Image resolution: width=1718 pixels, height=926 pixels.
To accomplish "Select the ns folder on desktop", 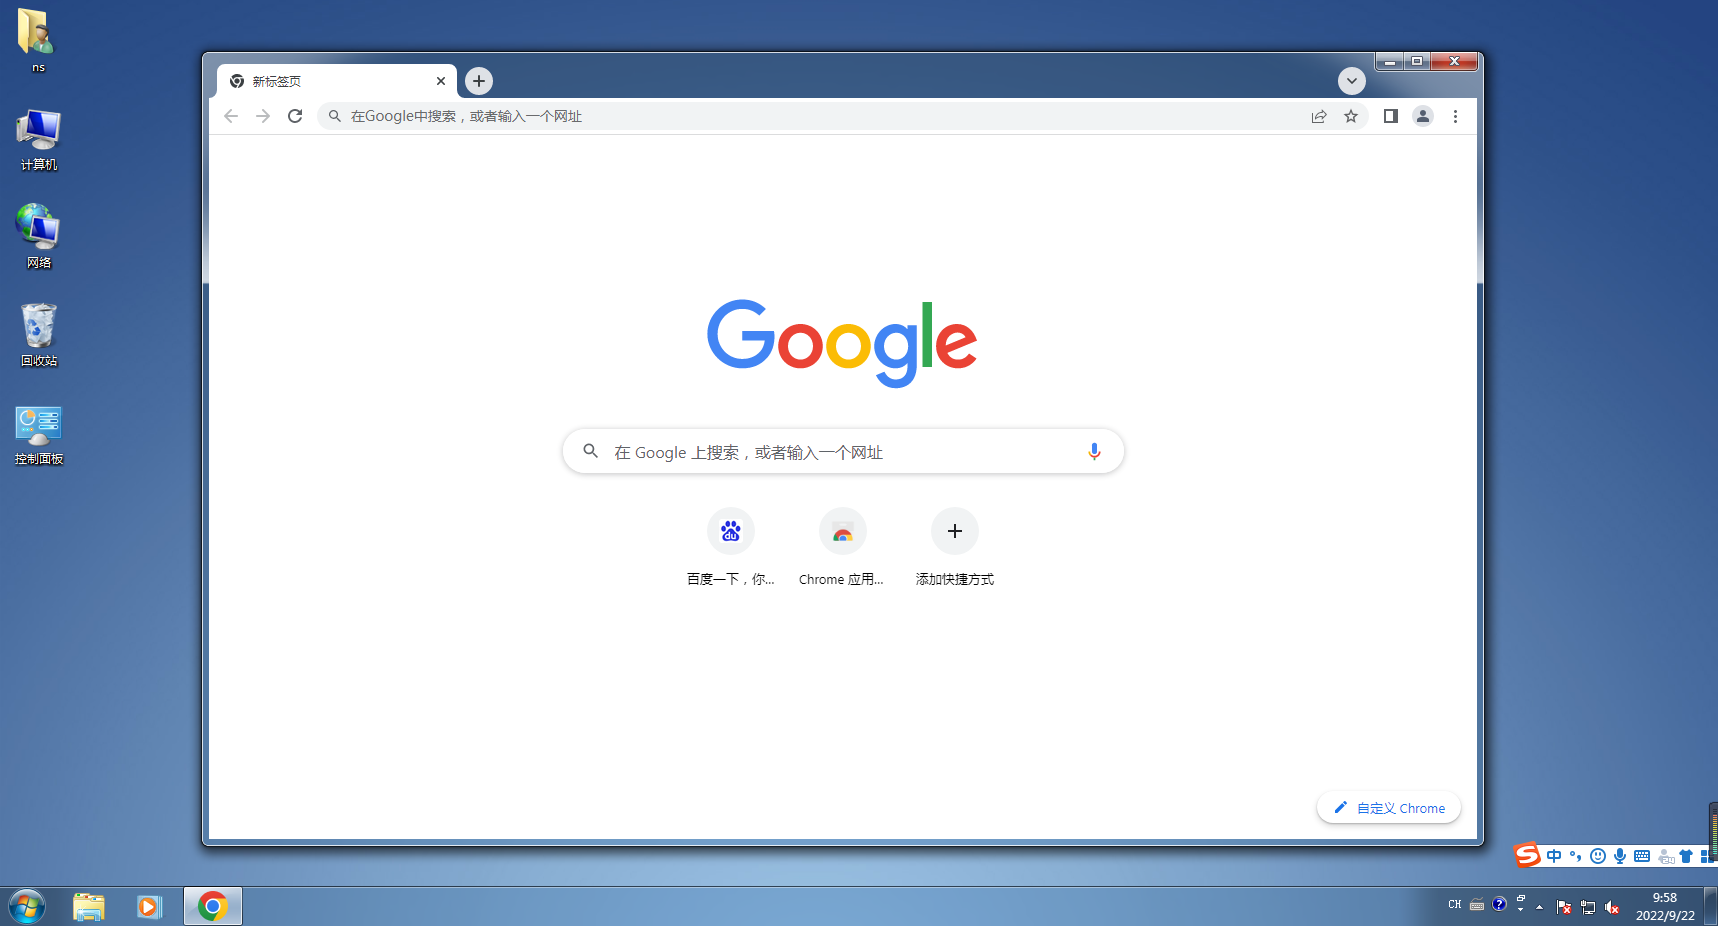I will point(38,40).
